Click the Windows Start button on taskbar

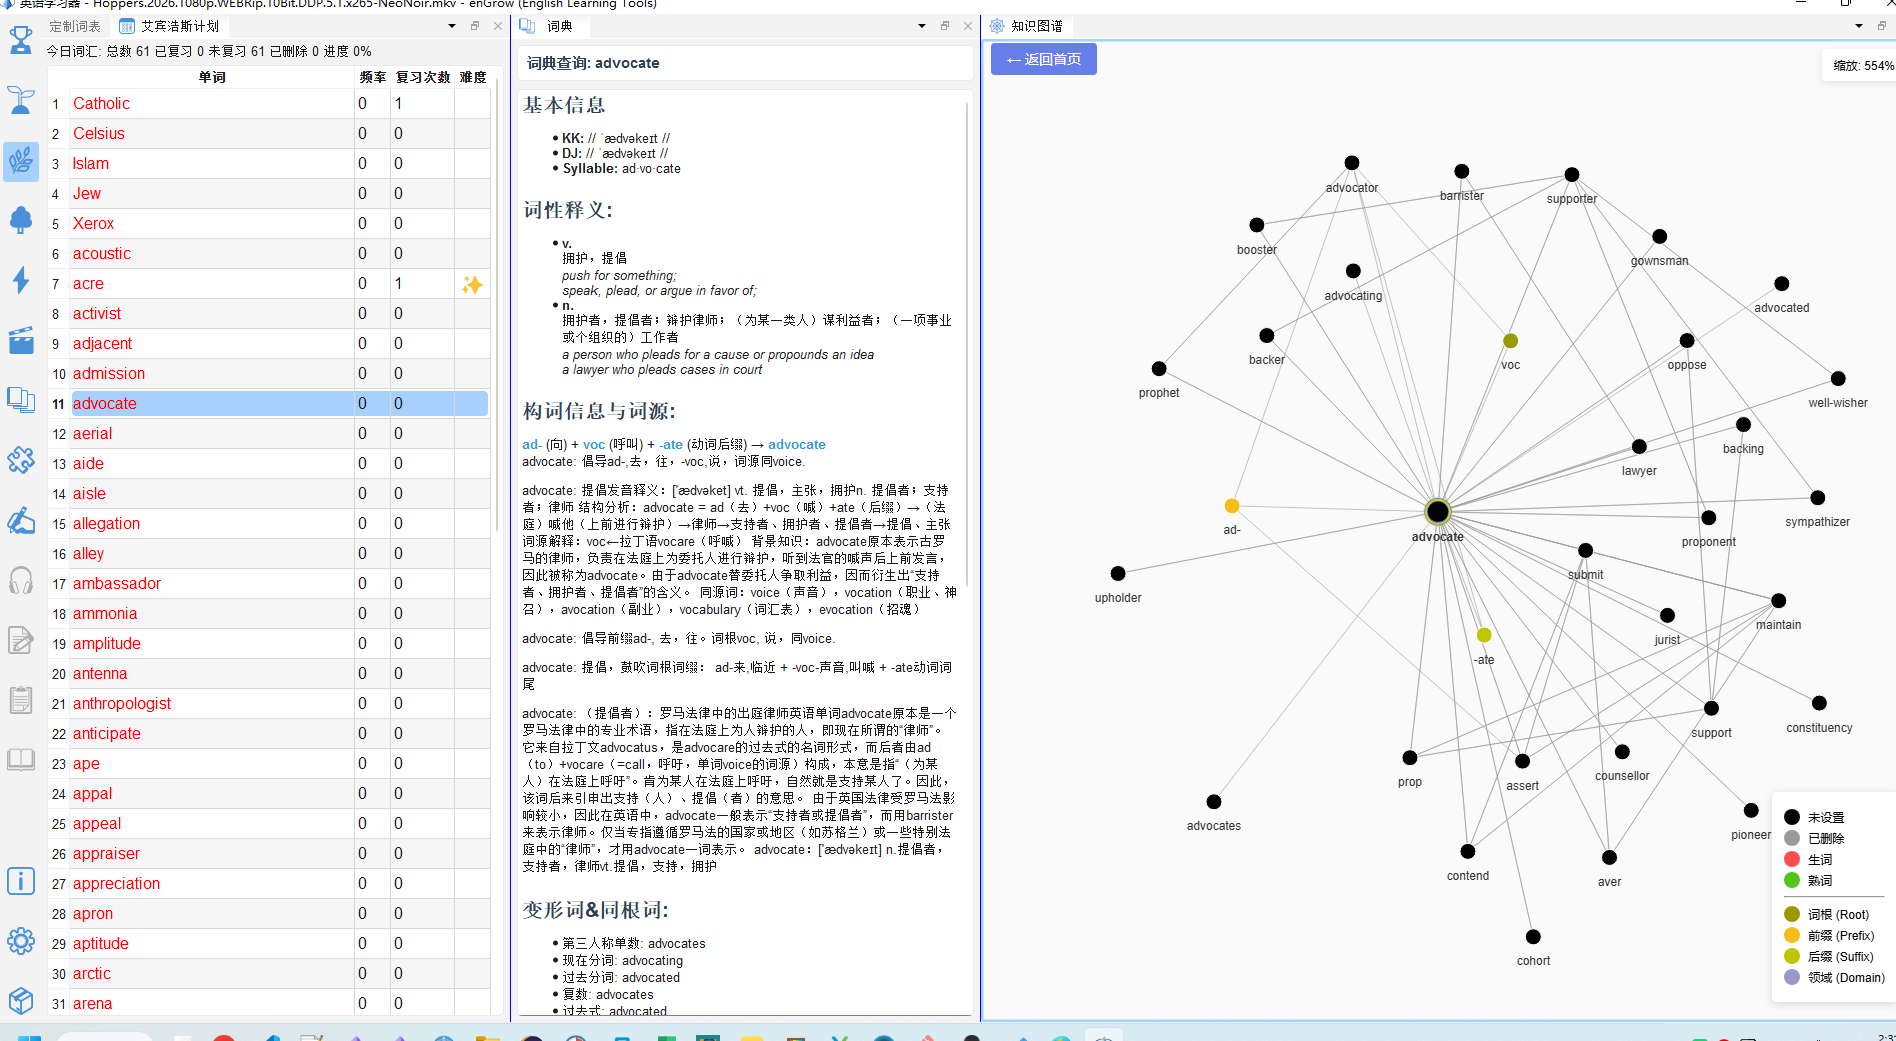[x=30, y=1036]
